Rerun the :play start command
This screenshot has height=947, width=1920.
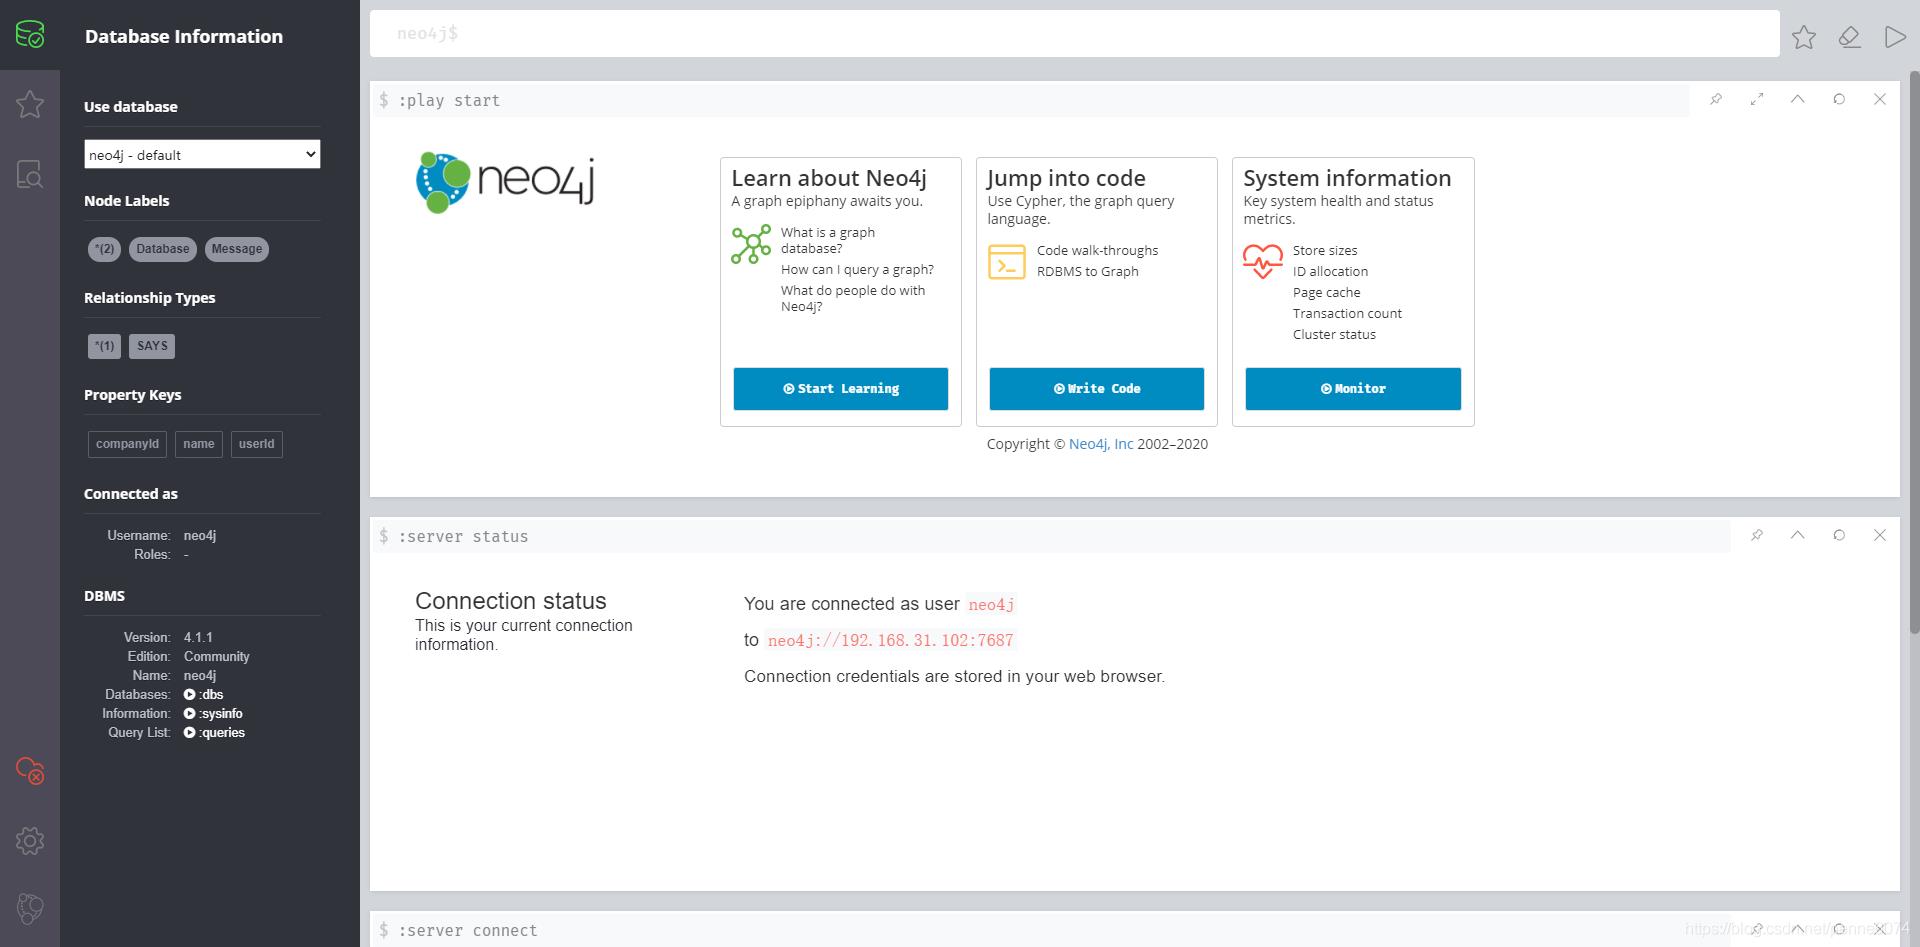pos(1839,99)
